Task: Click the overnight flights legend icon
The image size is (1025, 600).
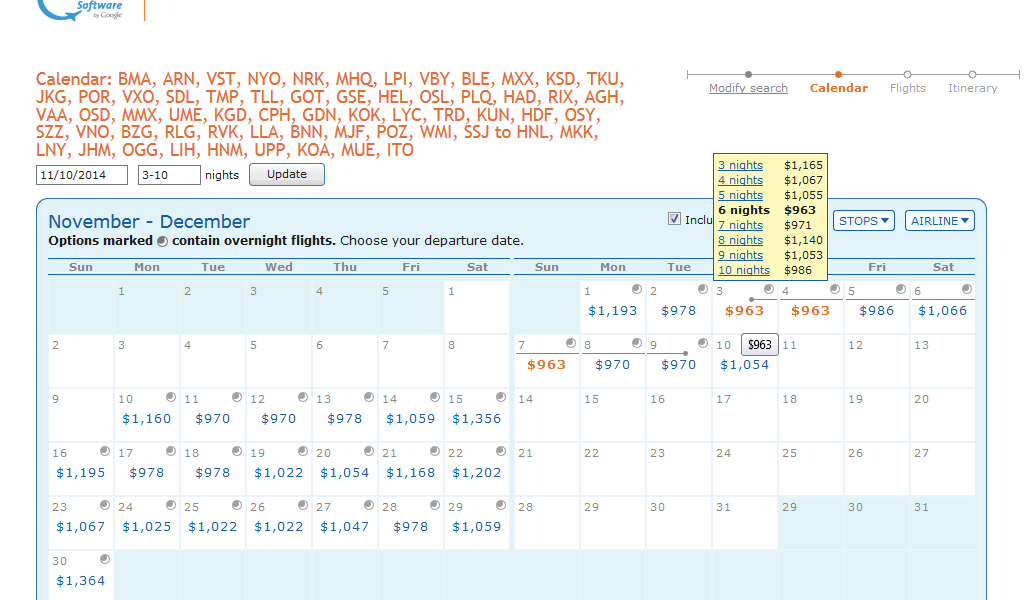Action: pyautogui.click(x=162, y=241)
